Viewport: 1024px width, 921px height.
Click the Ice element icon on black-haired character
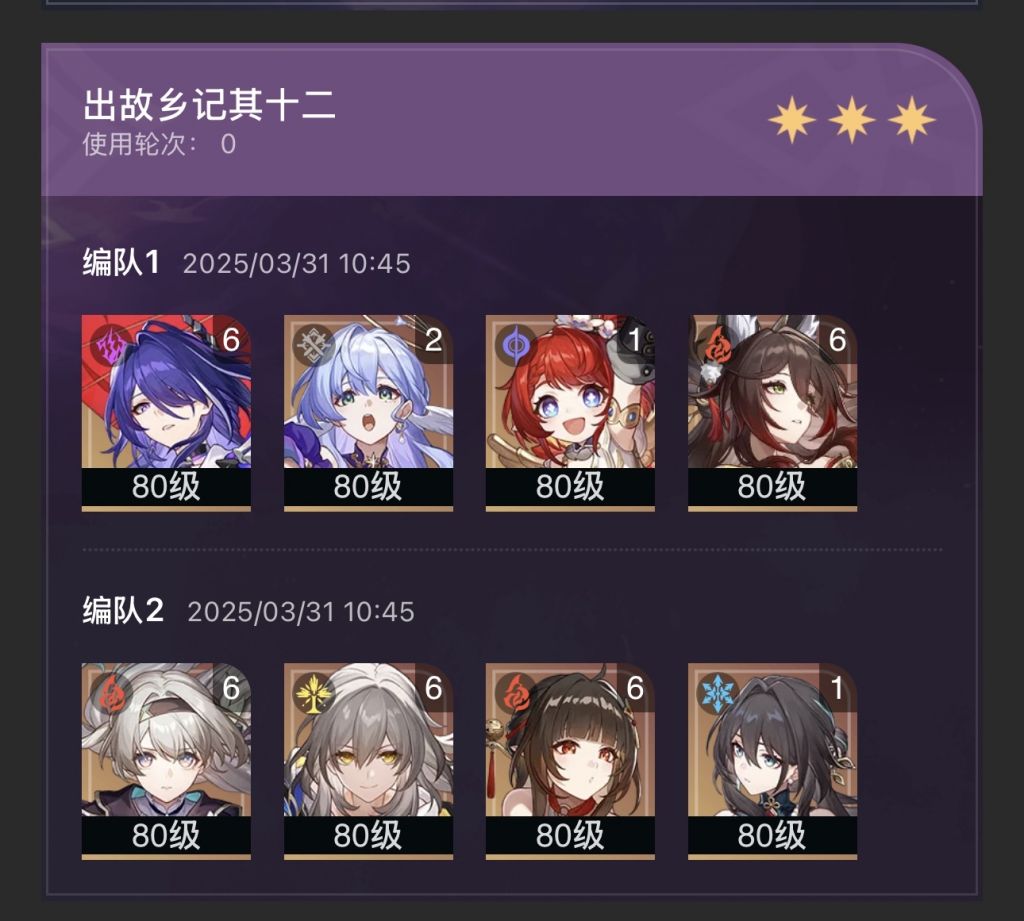tap(717, 694)
